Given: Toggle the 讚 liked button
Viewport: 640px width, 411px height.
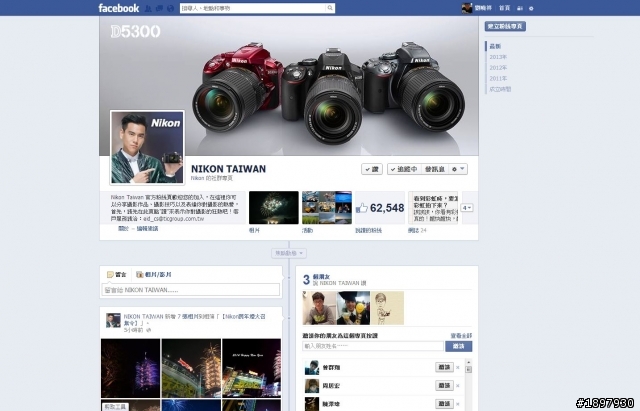Looking at the screenshot, I should click(x=371, y=169).
